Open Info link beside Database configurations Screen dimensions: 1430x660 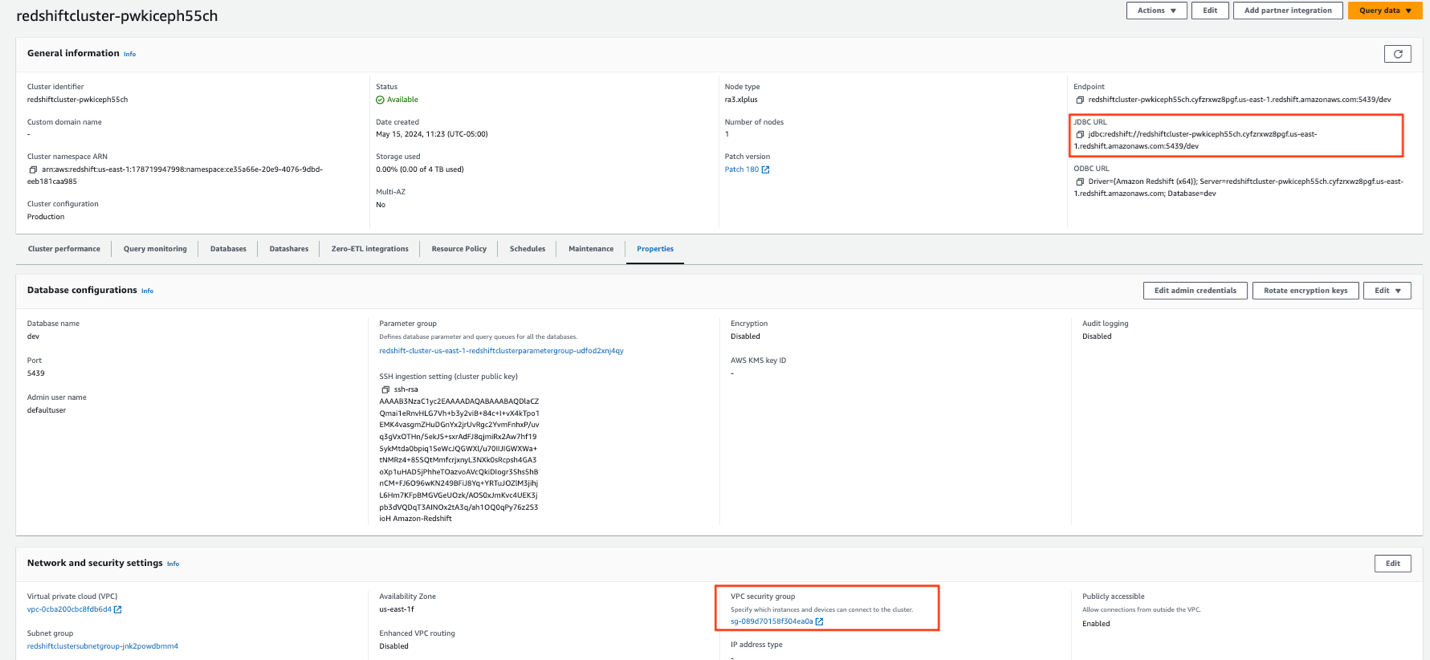[x=147, y=291]
